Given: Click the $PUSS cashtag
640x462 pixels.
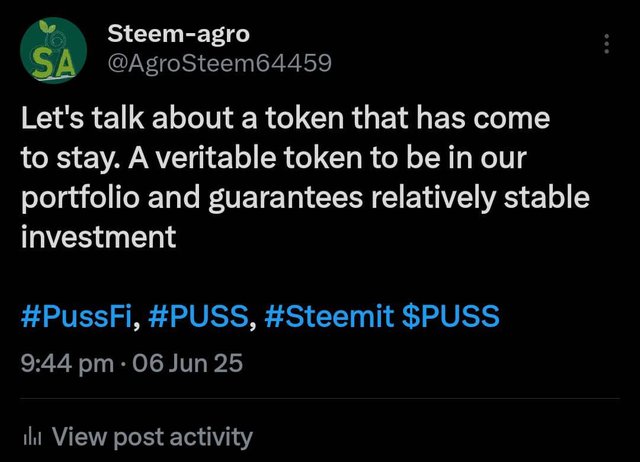Looking at the screenshot, I should [451, 316].
